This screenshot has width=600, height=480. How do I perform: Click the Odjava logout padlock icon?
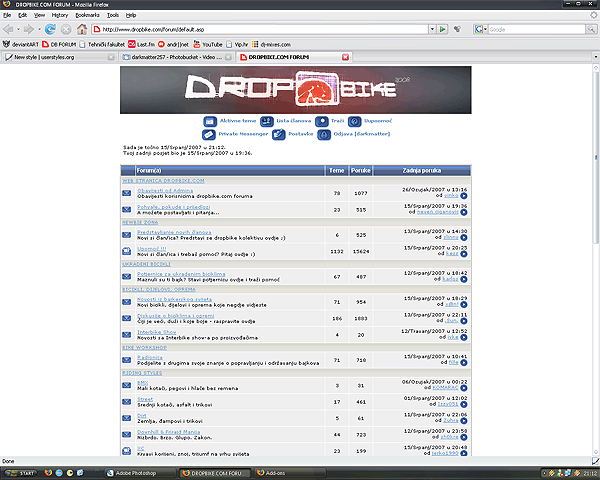click(324, 135)
